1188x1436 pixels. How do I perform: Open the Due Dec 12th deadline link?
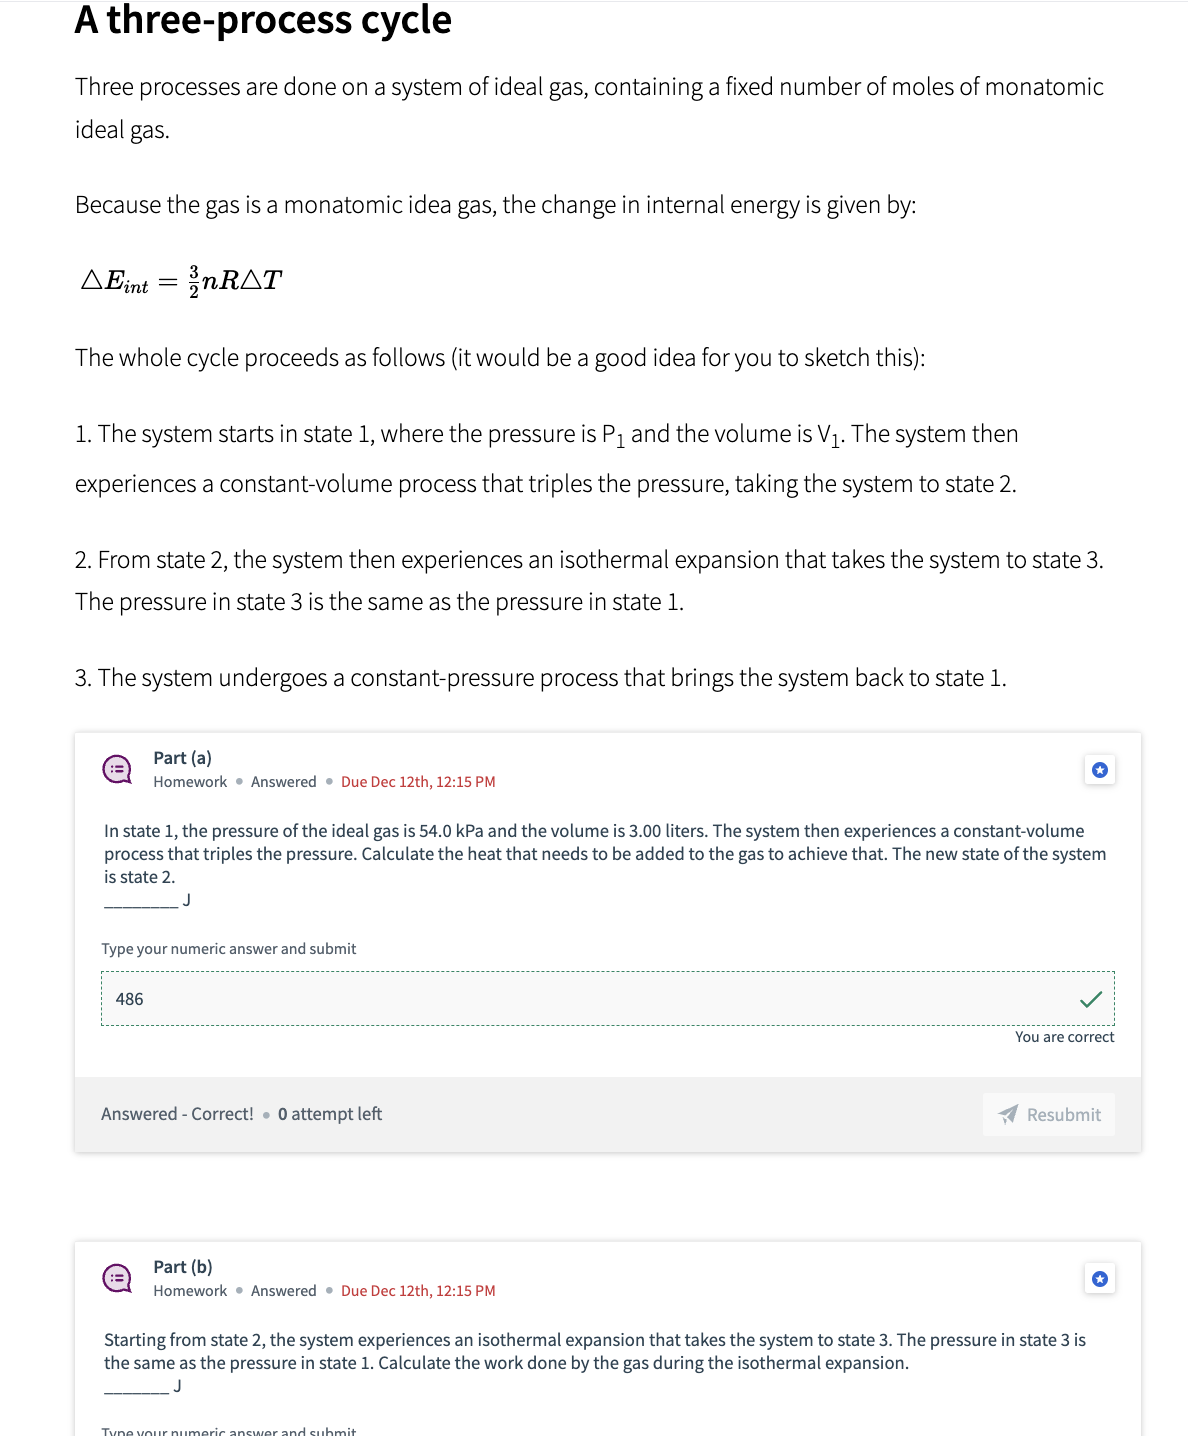(x=418, y=781)
